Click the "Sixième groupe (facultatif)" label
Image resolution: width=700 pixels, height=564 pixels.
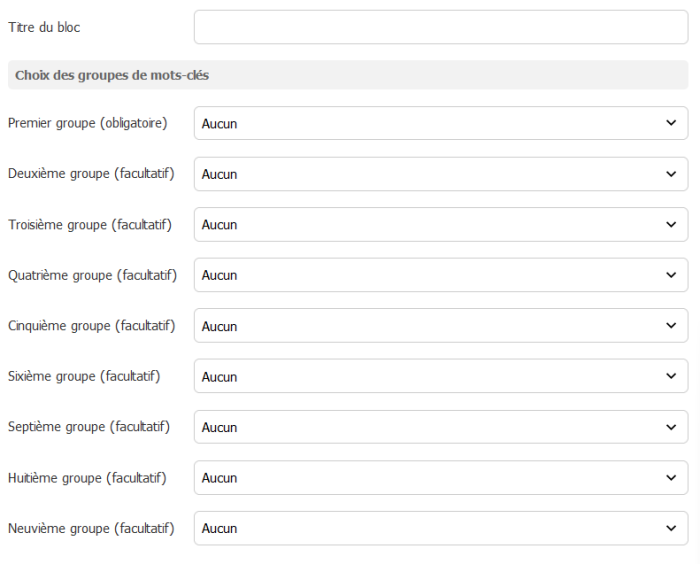pos(84,377)
